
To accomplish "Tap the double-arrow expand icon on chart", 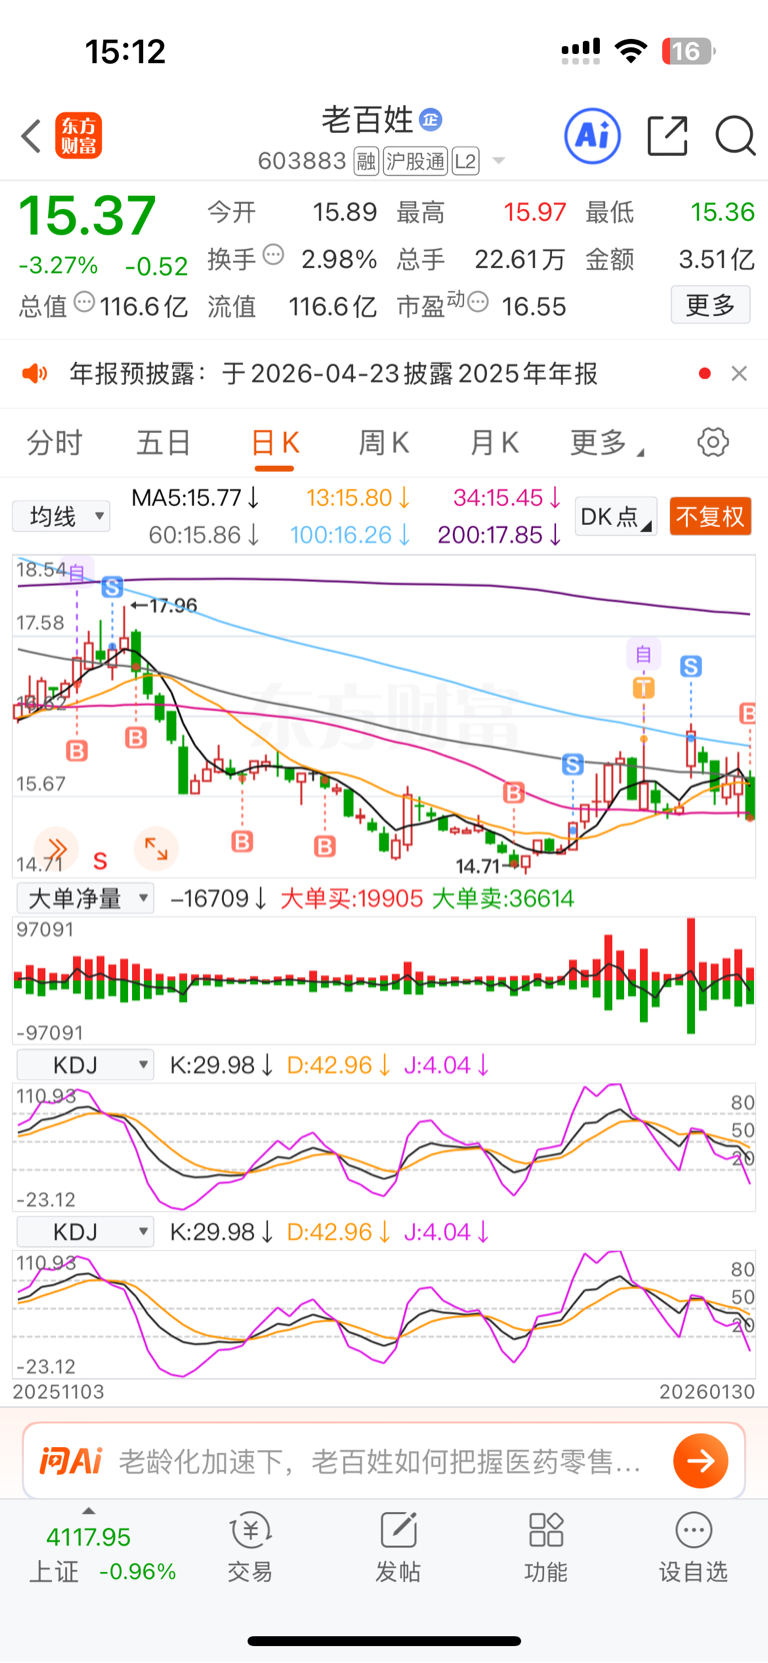I will 56,849.
